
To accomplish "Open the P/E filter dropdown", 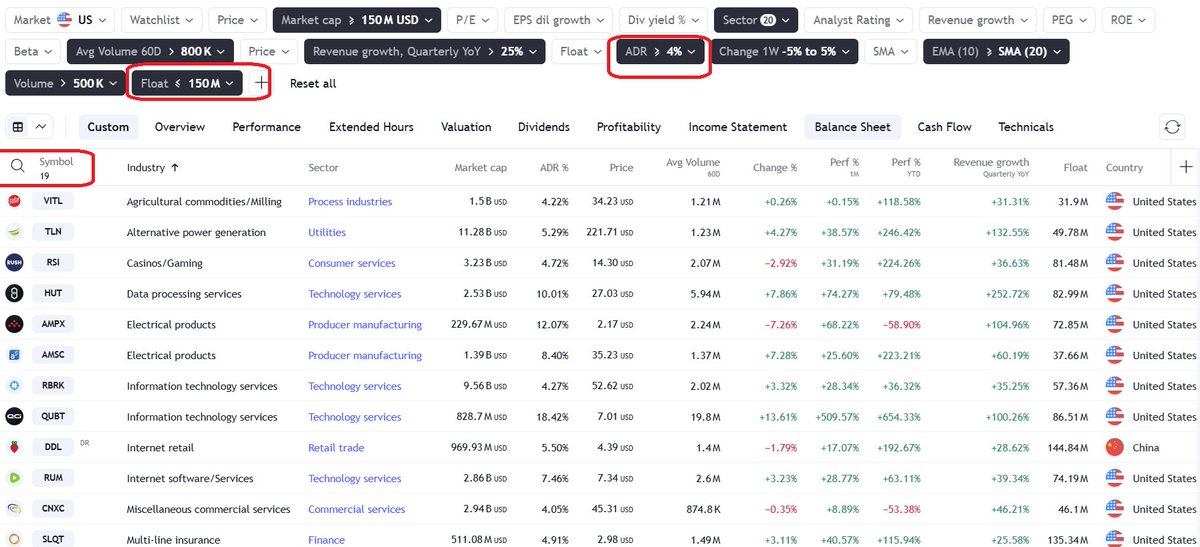I will click(x=471, y=19).
